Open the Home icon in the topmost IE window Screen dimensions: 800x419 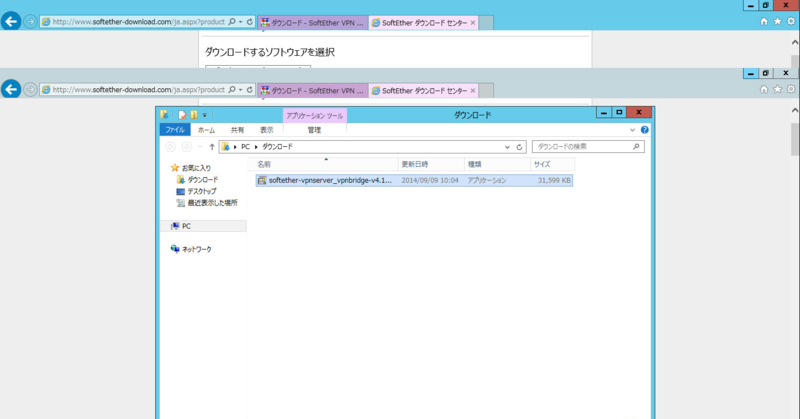[764, 21]
